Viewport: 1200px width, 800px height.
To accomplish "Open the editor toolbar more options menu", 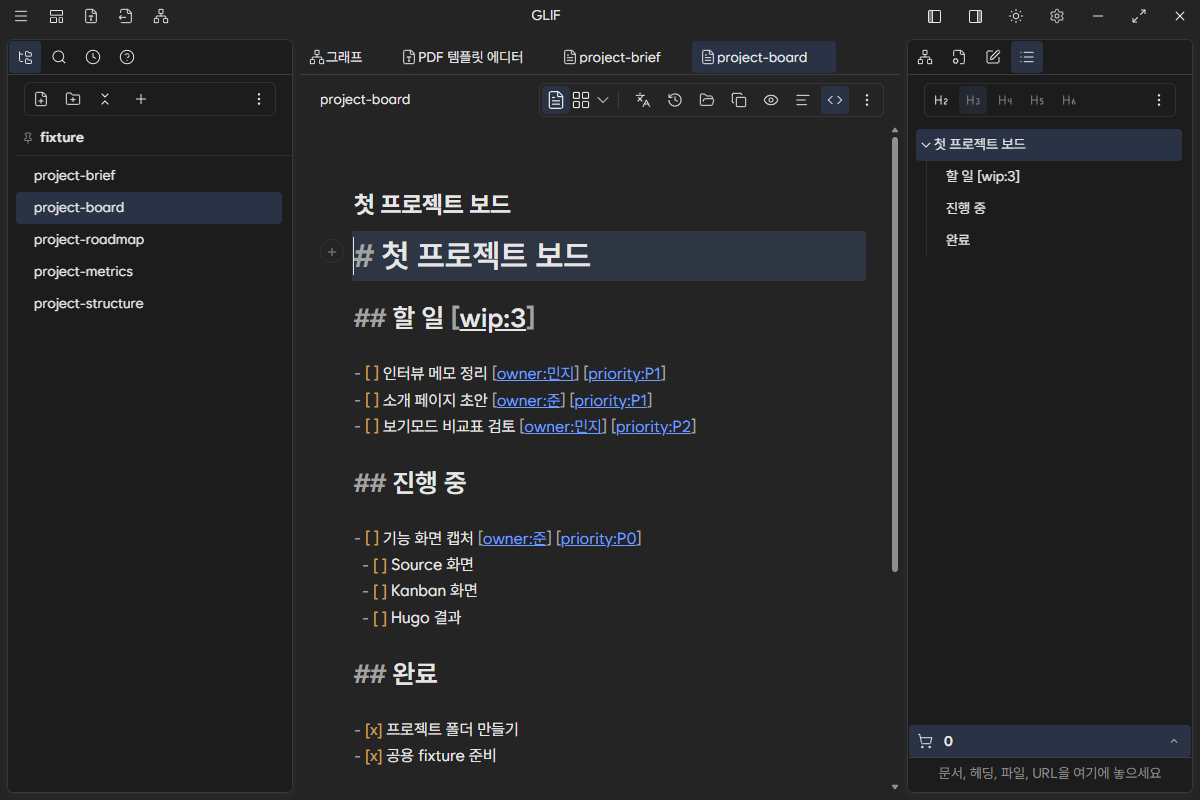I will [x=867, y=100].
